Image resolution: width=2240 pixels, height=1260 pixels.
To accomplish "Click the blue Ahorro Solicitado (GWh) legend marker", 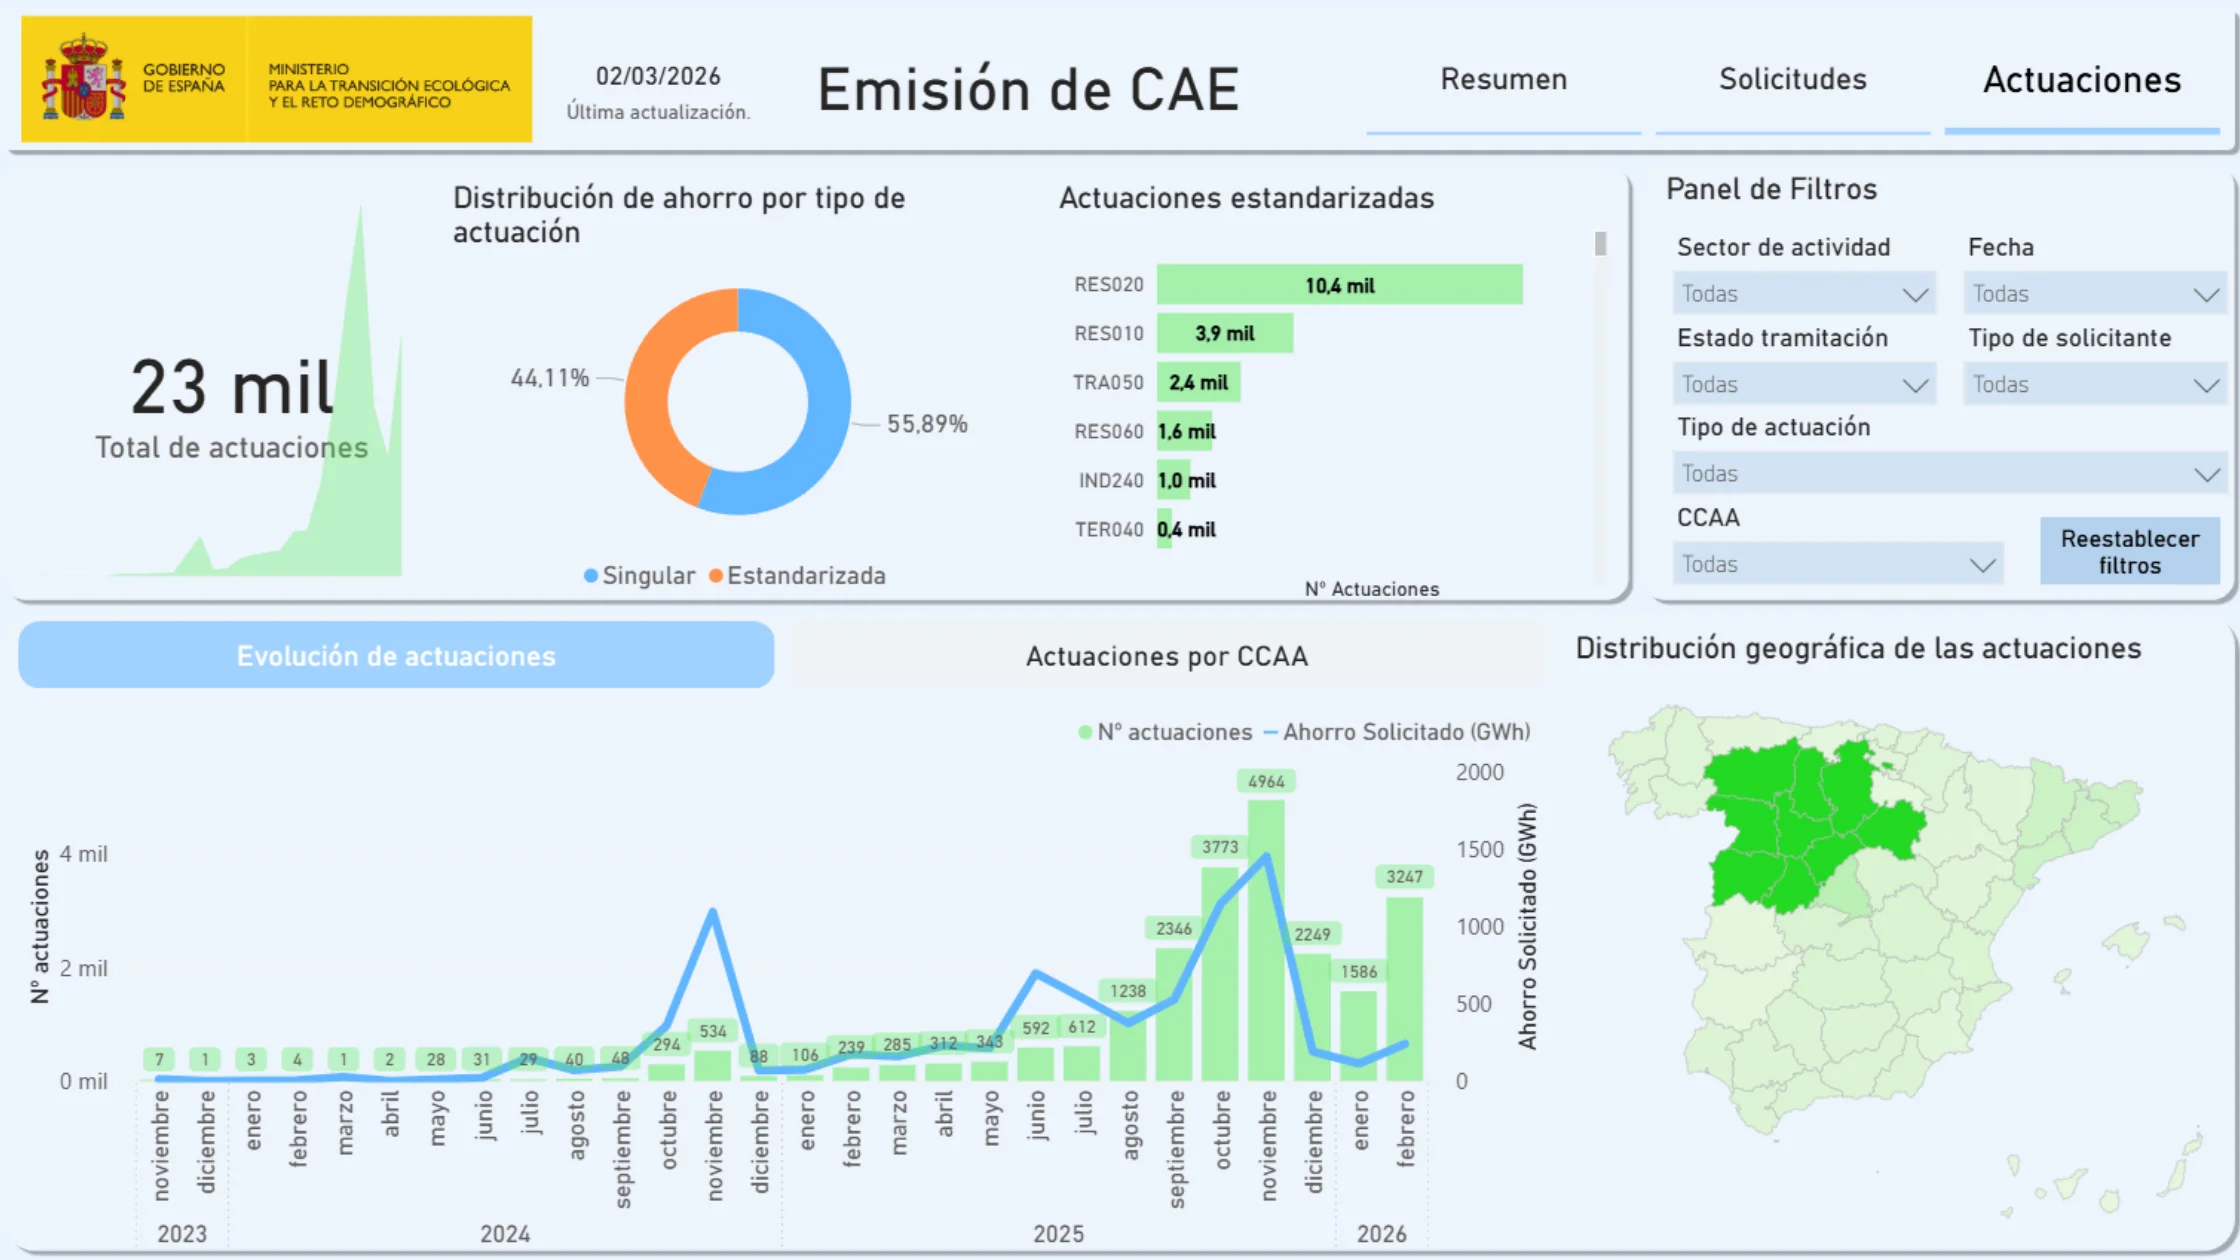I will coord(1271,732).
